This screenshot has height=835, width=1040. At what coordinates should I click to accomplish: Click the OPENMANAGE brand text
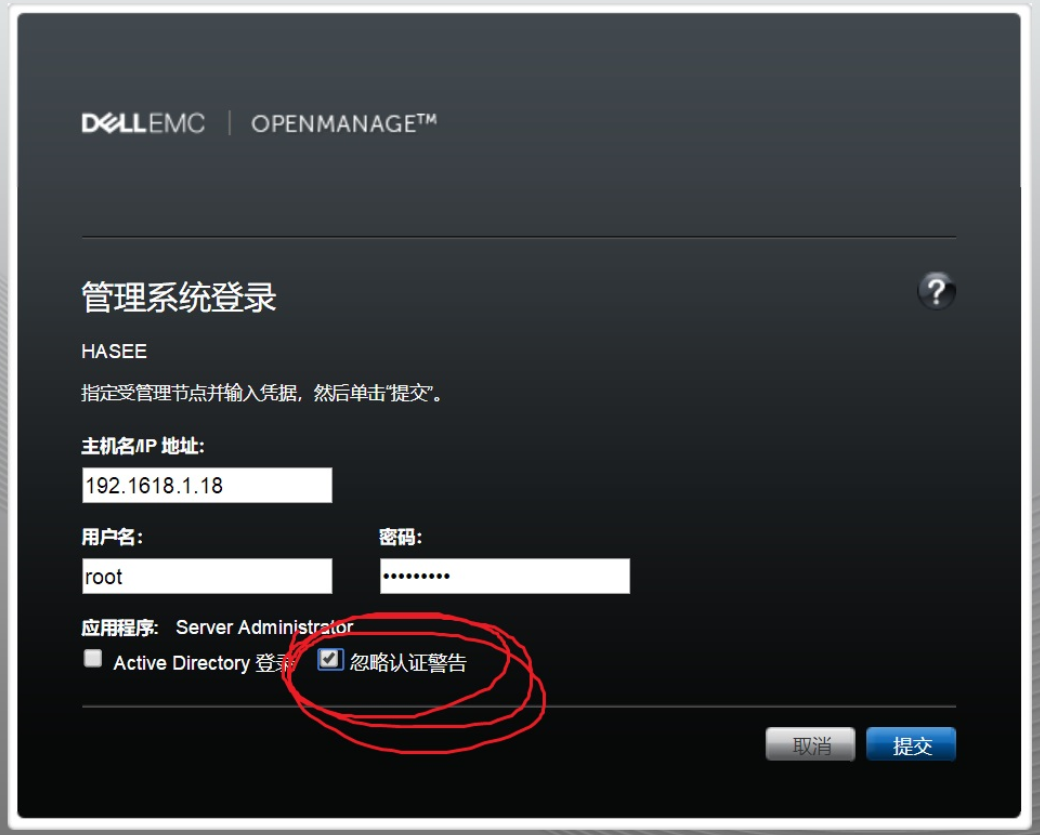[344, 123]
